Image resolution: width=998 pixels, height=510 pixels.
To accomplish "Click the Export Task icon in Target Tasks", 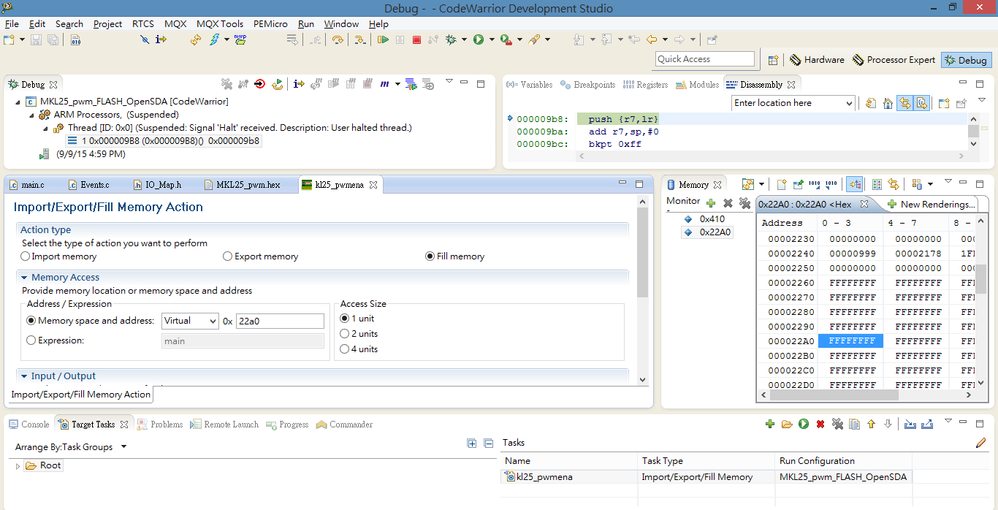I will tap(927, 424).
